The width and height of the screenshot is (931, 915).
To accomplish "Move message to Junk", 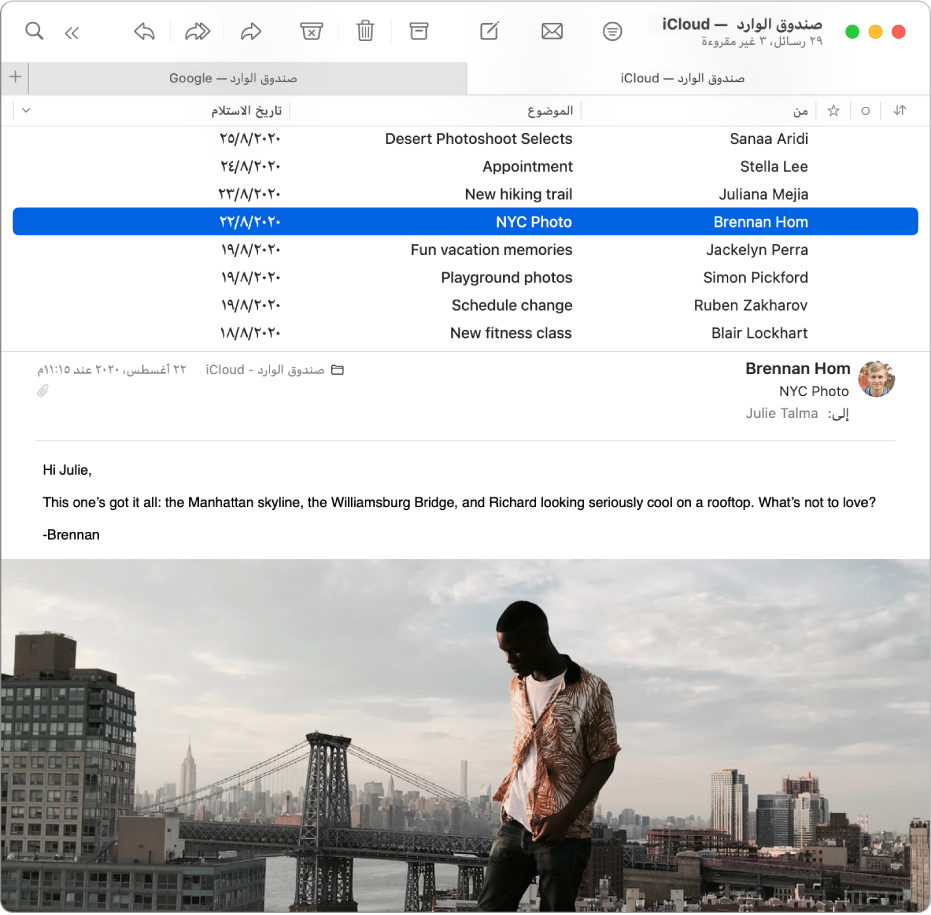I will 311,31.
